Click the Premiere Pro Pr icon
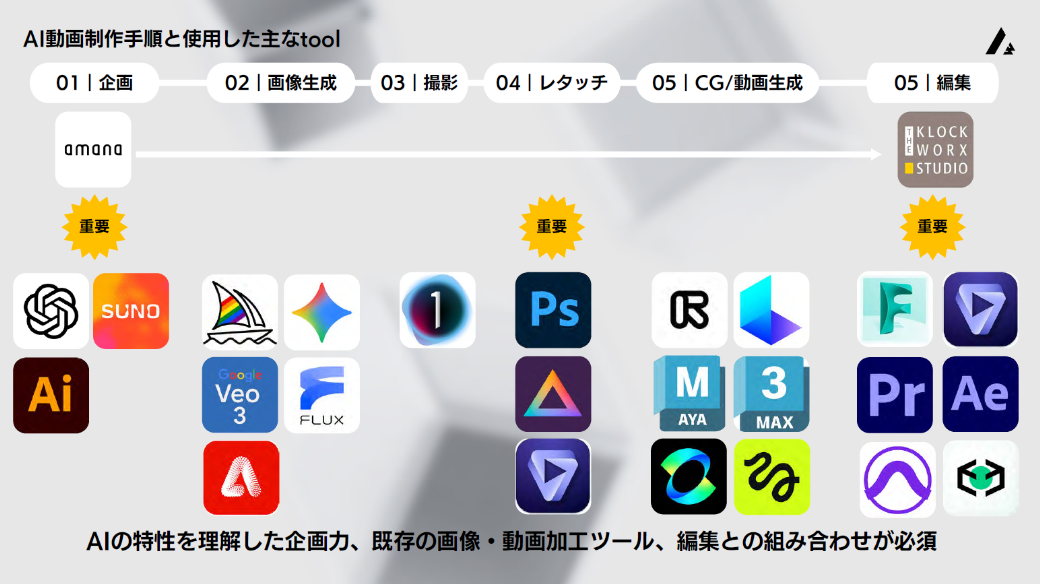The image size is (1040, 584). point(895,395)
